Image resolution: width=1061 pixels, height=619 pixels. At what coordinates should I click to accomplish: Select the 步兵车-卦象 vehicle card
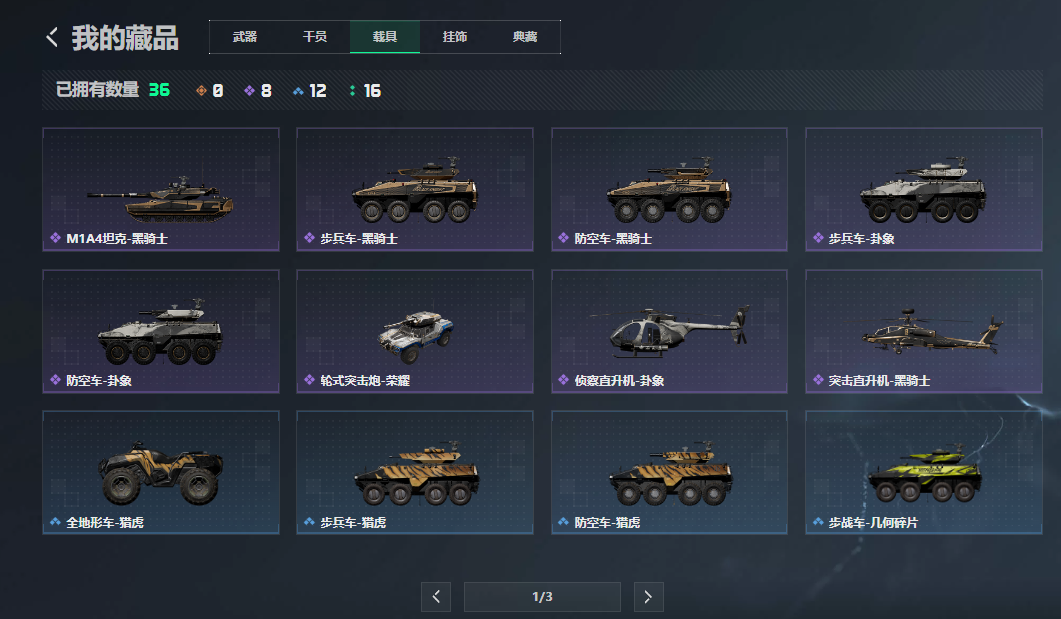click(924, 189)
